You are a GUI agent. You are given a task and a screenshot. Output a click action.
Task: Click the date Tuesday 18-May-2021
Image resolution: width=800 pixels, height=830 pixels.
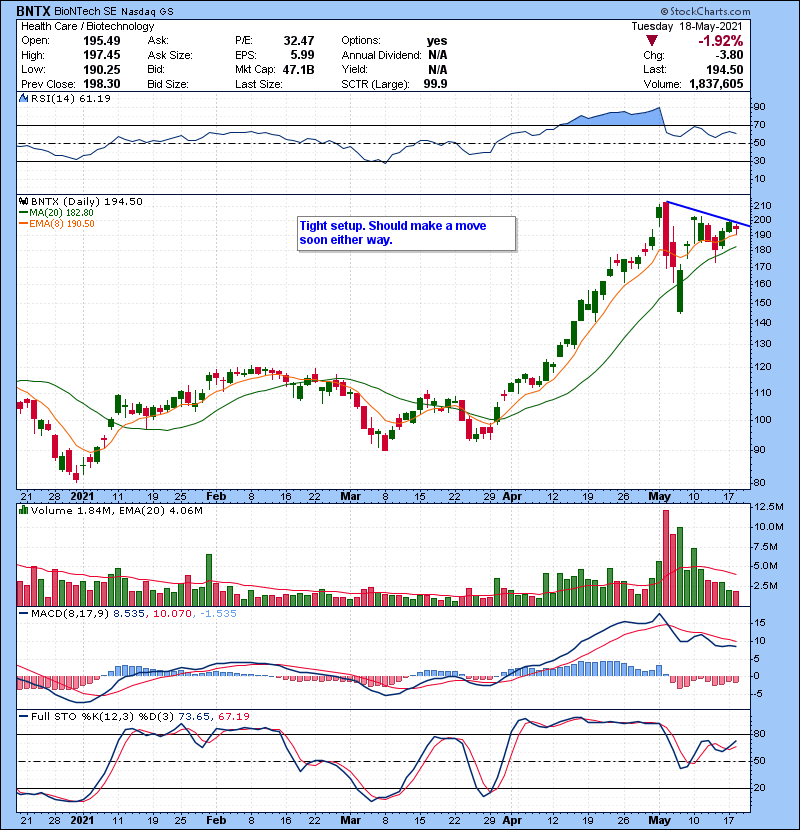pyautogui.click(x=687, y=26)
